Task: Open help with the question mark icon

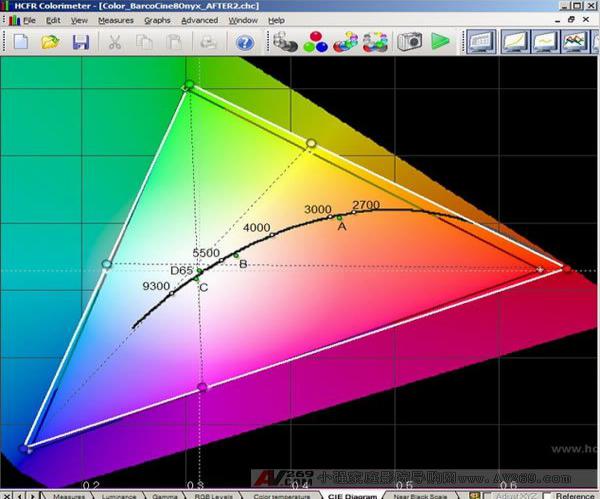Action: pyautogui.click(x=244, y=42)
